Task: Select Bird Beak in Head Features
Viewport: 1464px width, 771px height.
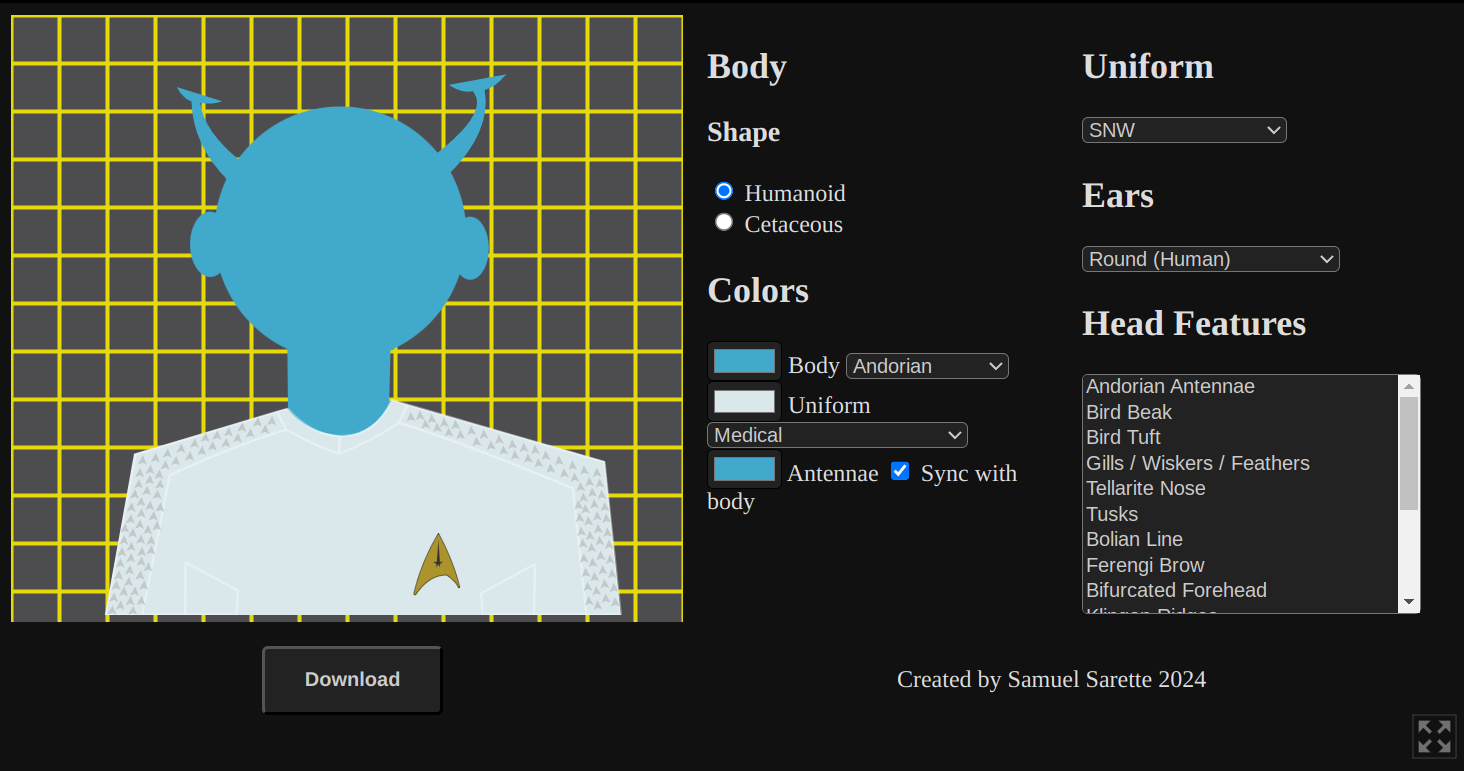Action: point(1241,412)
